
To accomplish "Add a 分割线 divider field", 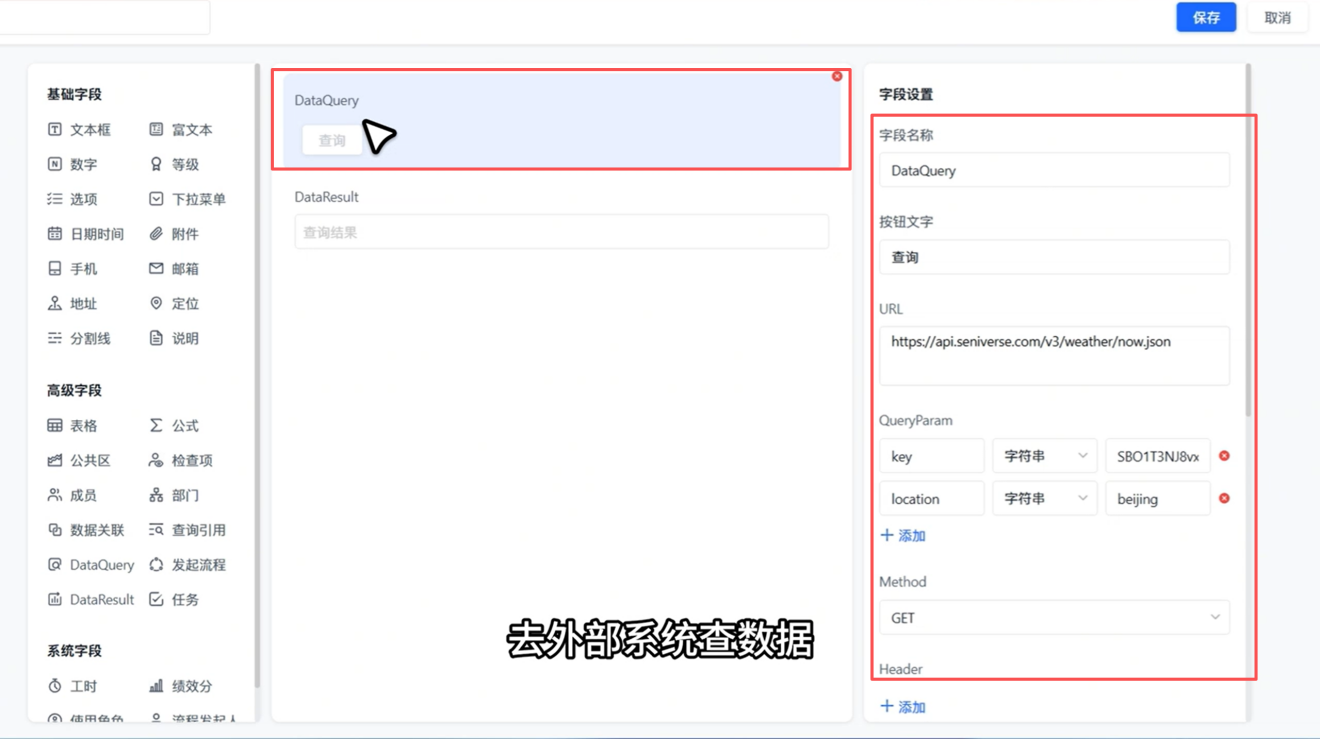I will (79, 339).
